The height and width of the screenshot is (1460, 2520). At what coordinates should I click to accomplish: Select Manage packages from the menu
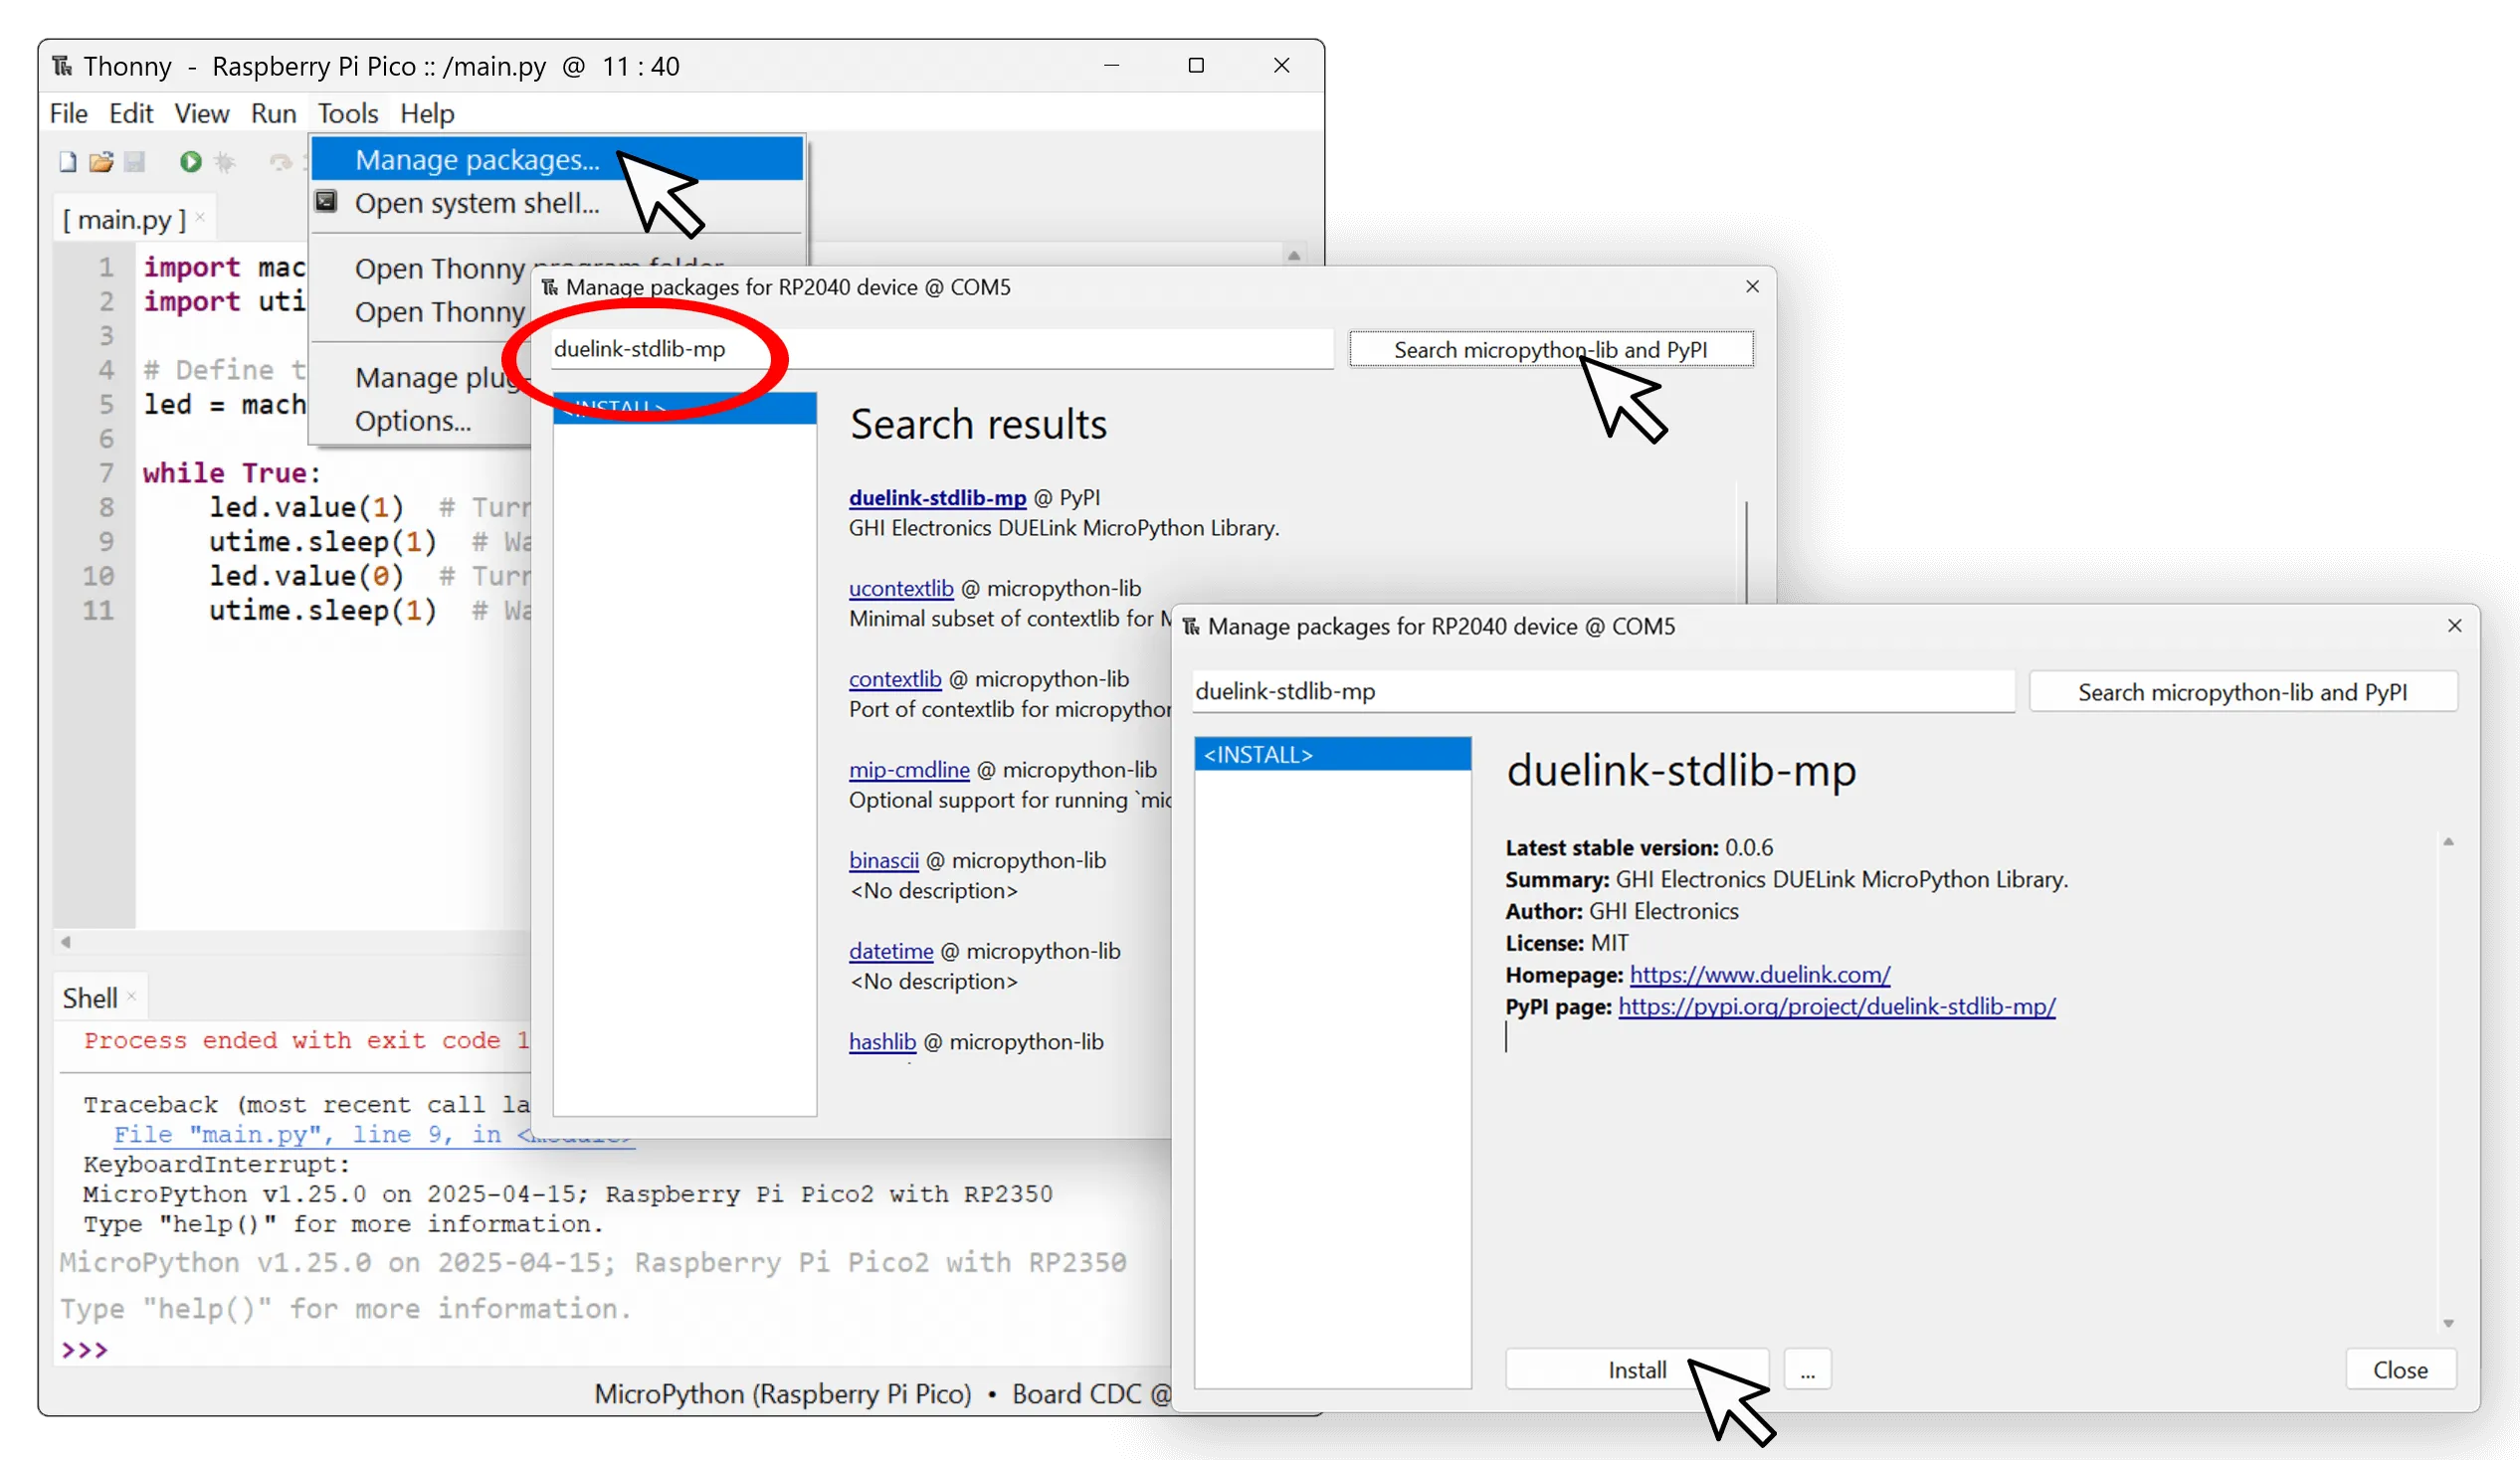(x=475, y=159)
